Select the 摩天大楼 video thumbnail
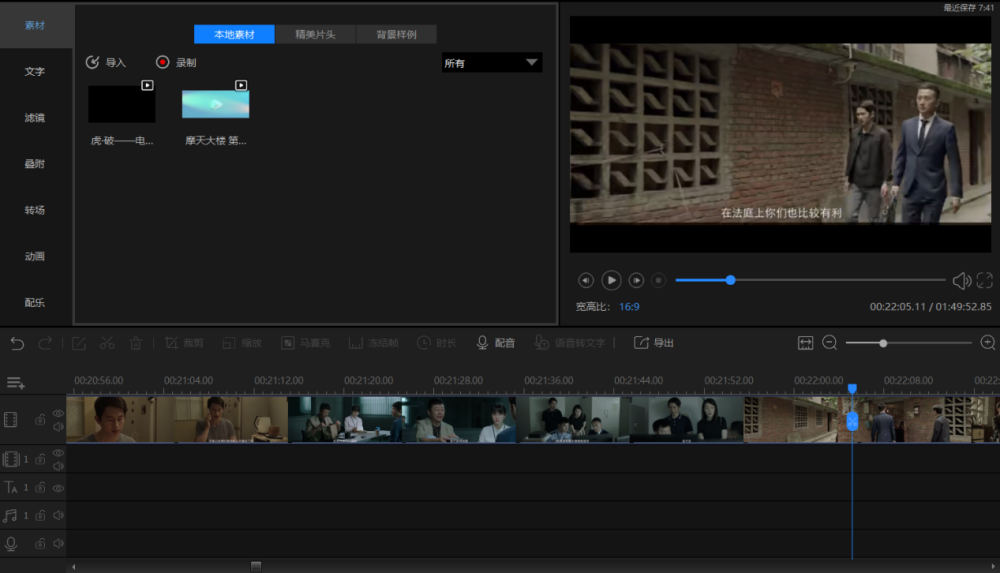The width and height of the screenshot is (1000, 573). [x=216, y=103]
